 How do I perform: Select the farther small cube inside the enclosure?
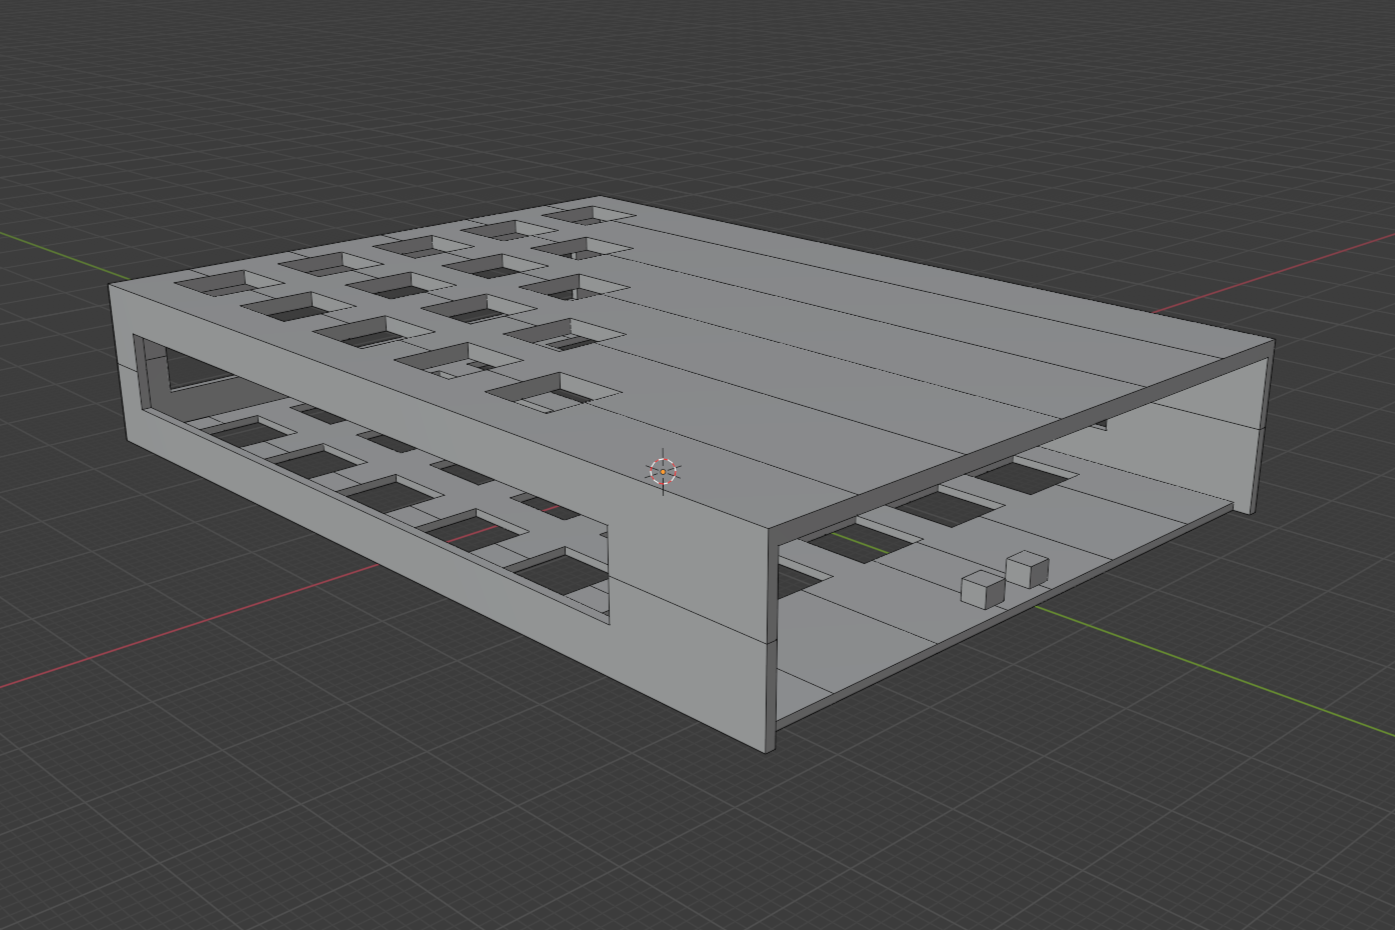1027,568
